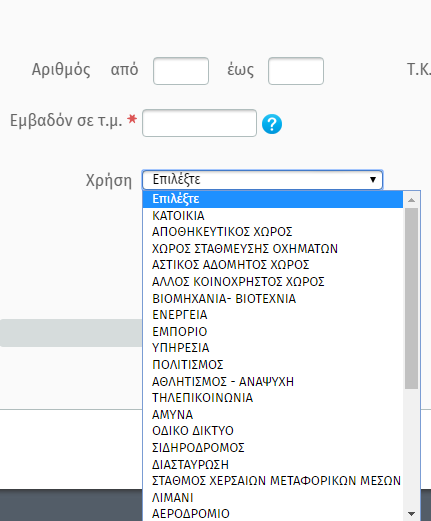Click the blue help question mark icon
The height and width of the screenshot is (521, 431).
click(272, 124)
